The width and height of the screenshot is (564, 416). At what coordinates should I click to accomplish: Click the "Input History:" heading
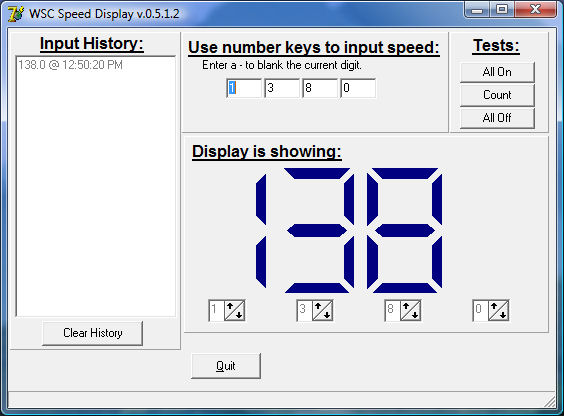pos(92,44)
